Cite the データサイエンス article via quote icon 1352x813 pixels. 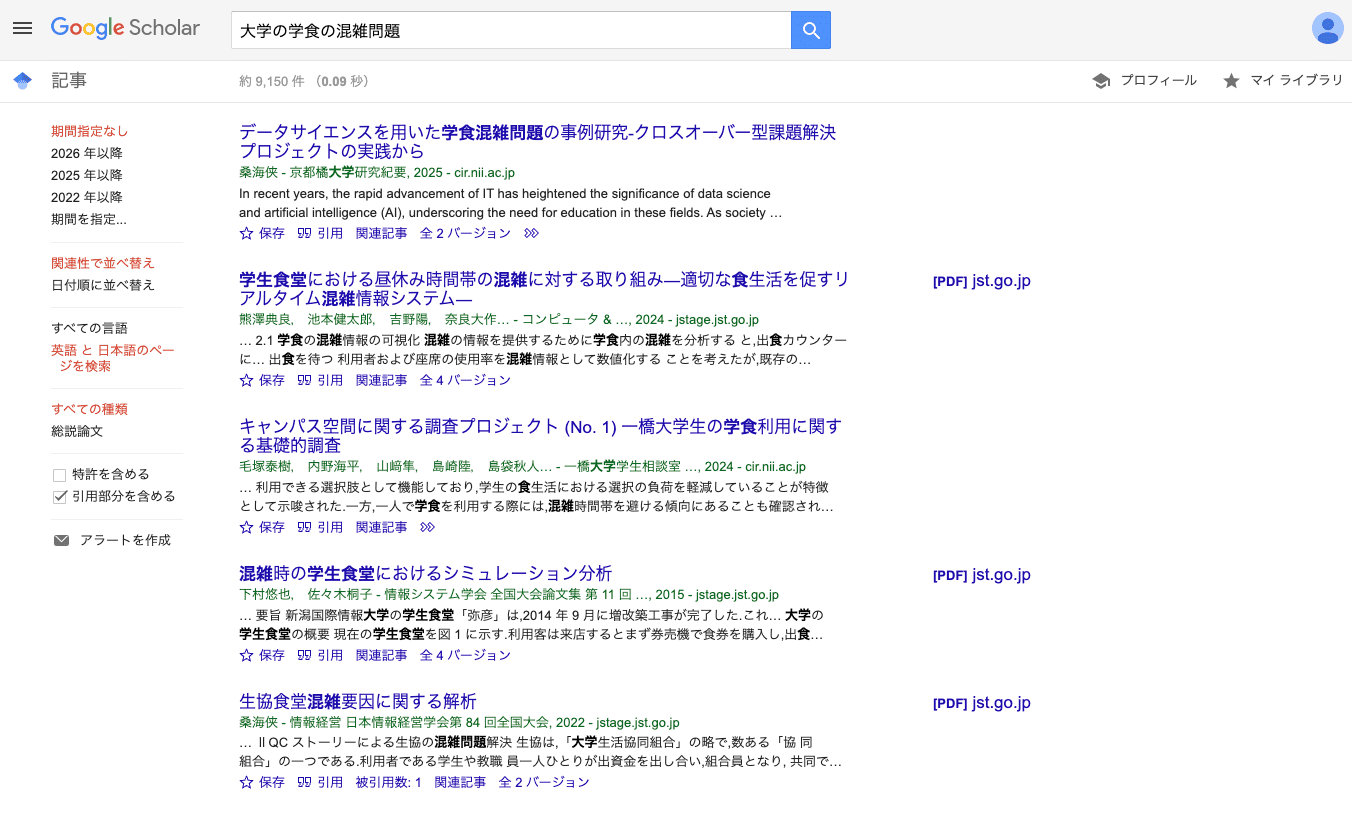click(x=304, y=233)
